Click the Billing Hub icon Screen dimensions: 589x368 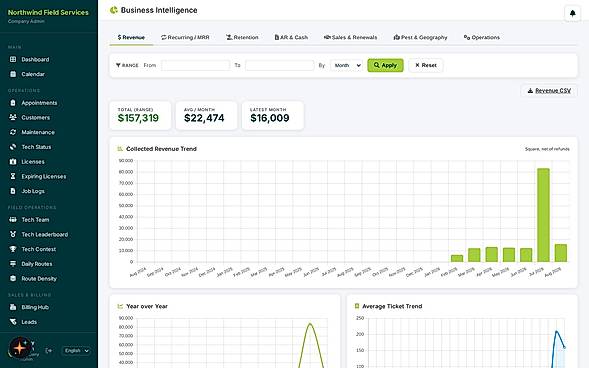13,307
